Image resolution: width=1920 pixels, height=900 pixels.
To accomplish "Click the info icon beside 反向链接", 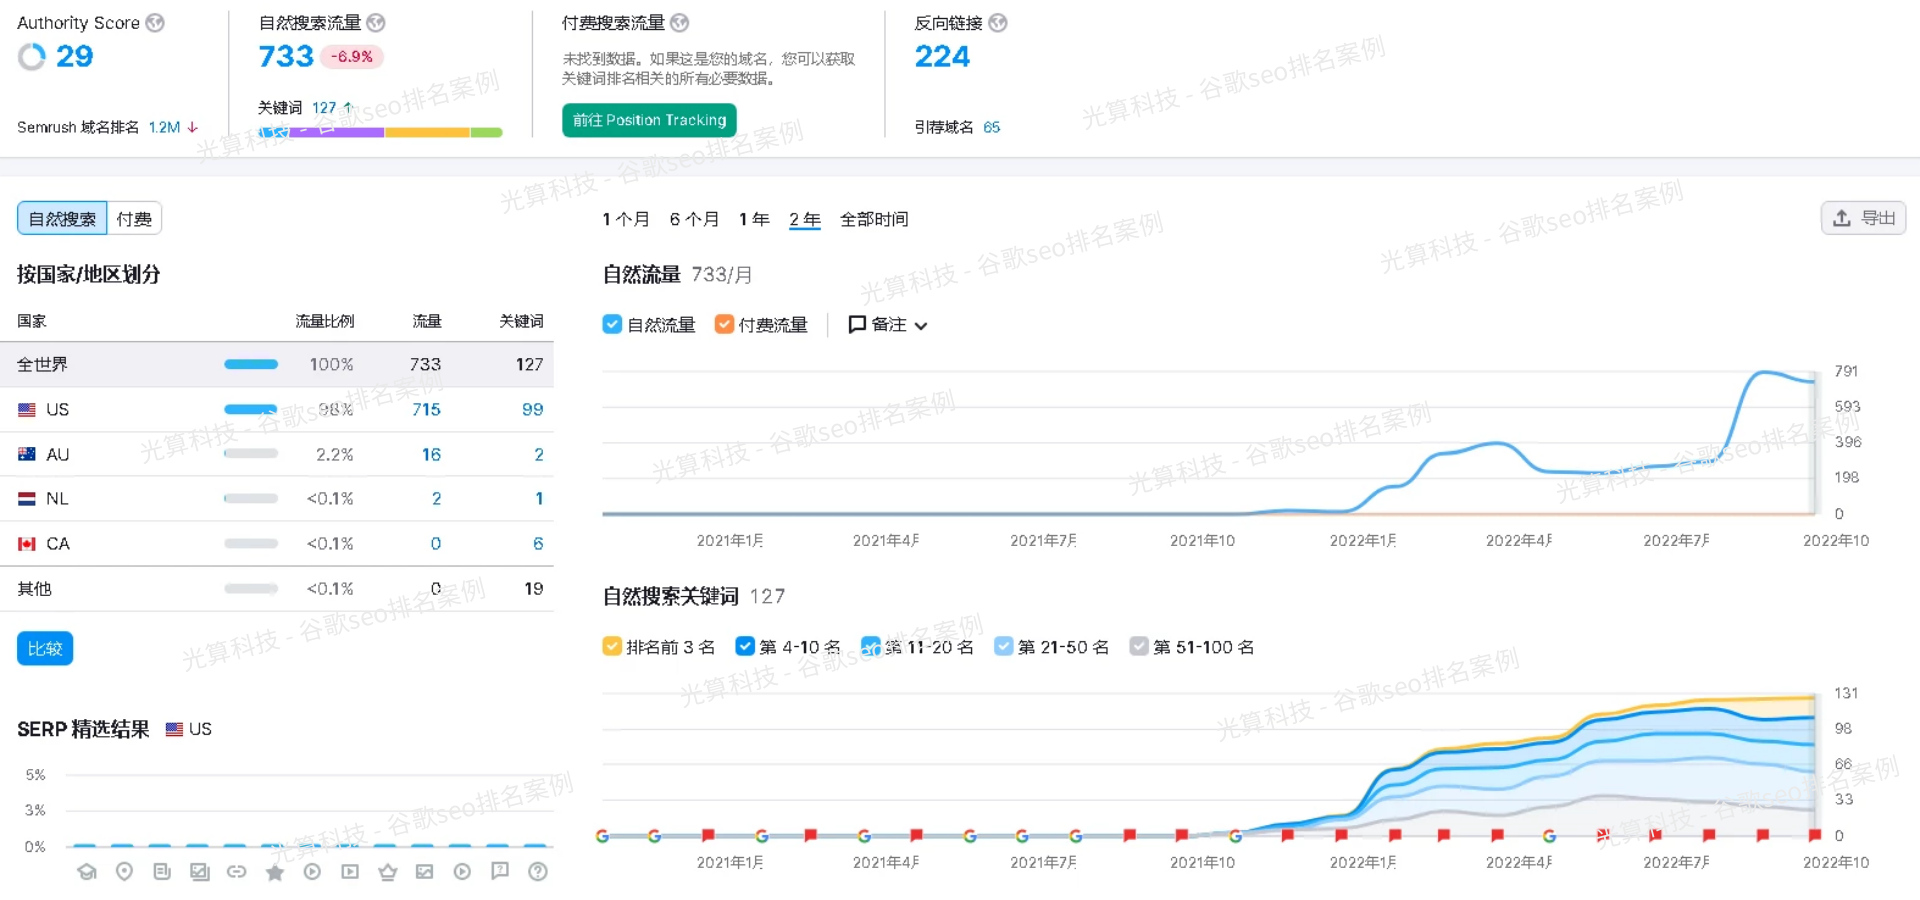I will [998, 23].
